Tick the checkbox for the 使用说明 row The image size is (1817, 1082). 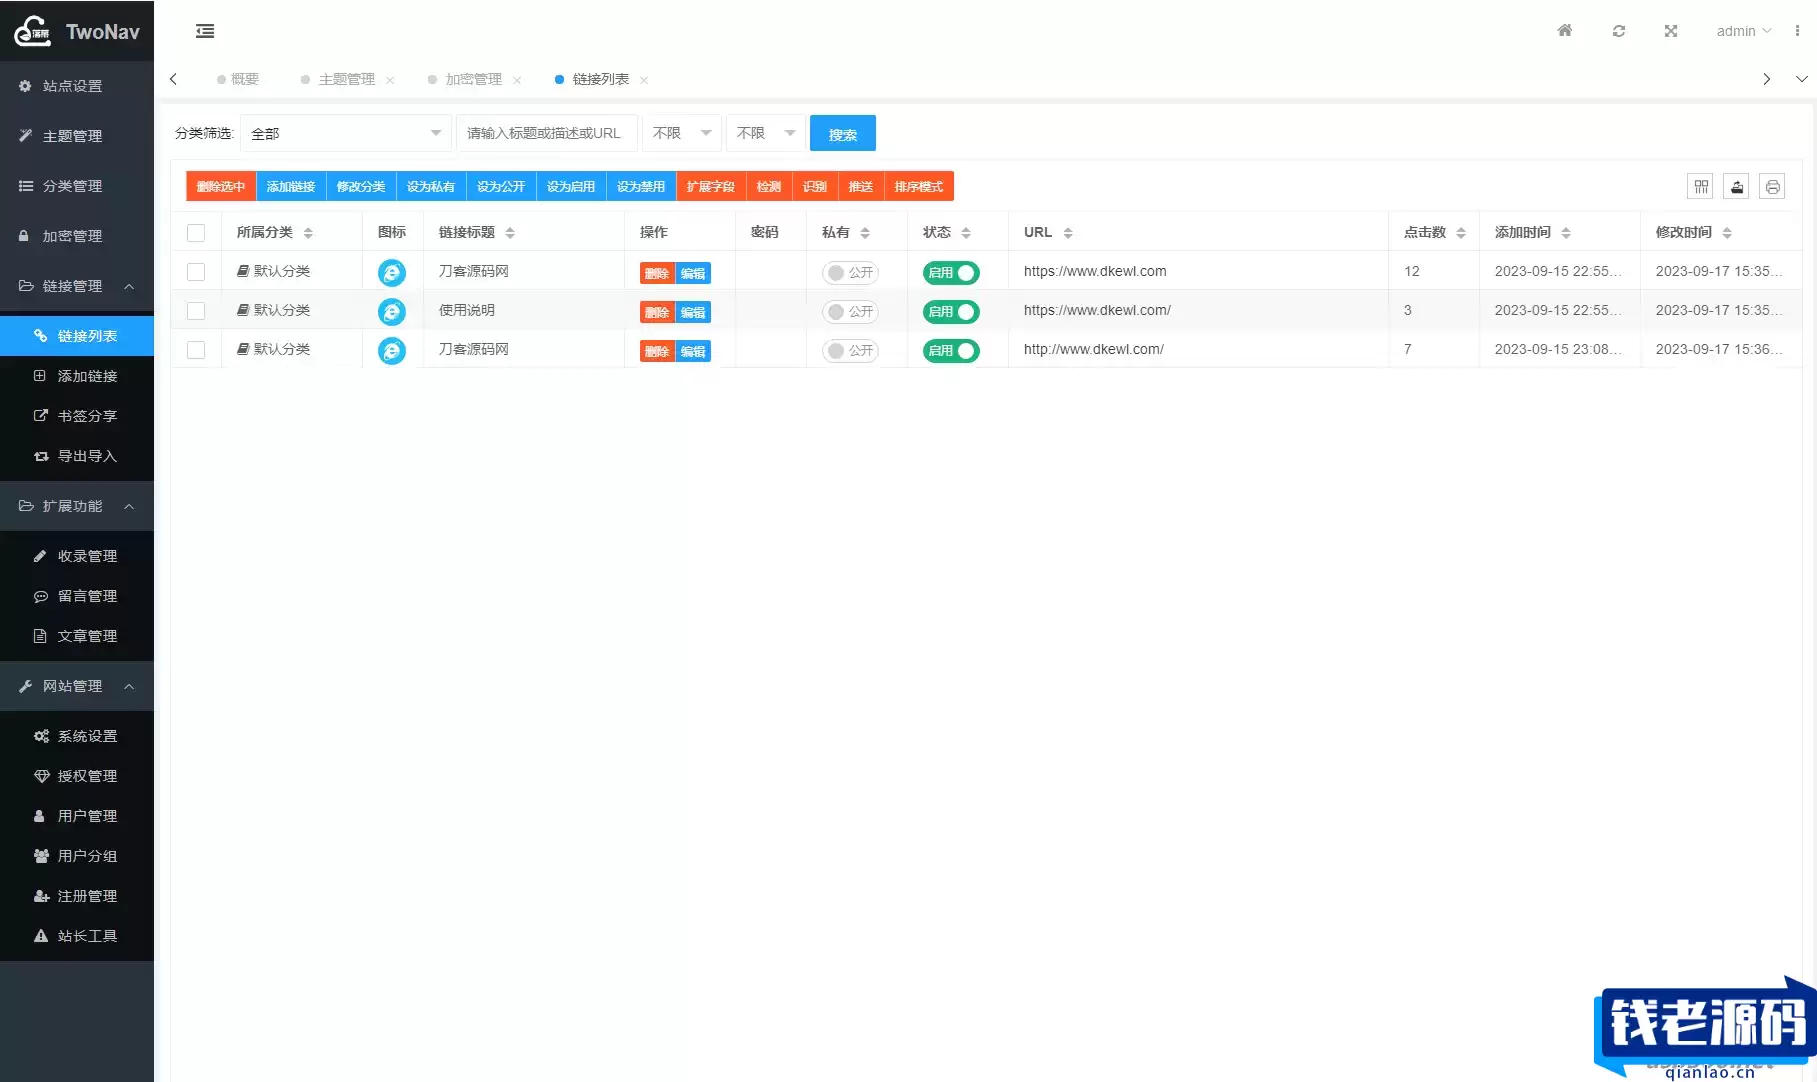196,311
